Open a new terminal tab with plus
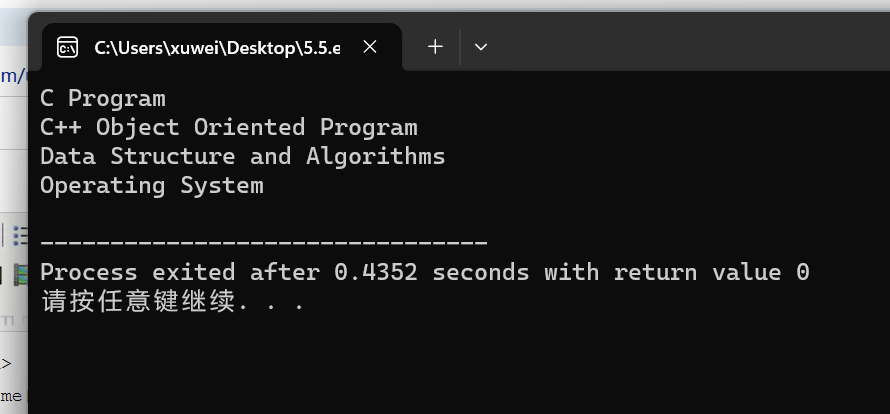890x414 pixels. click(435, 47)
